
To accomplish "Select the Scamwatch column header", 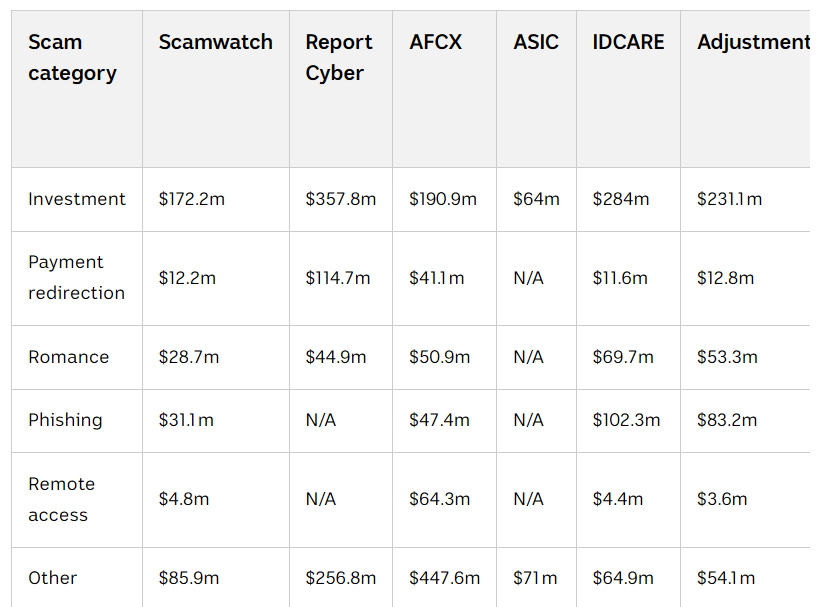I will pyautogui.click(x=215, y=42).
